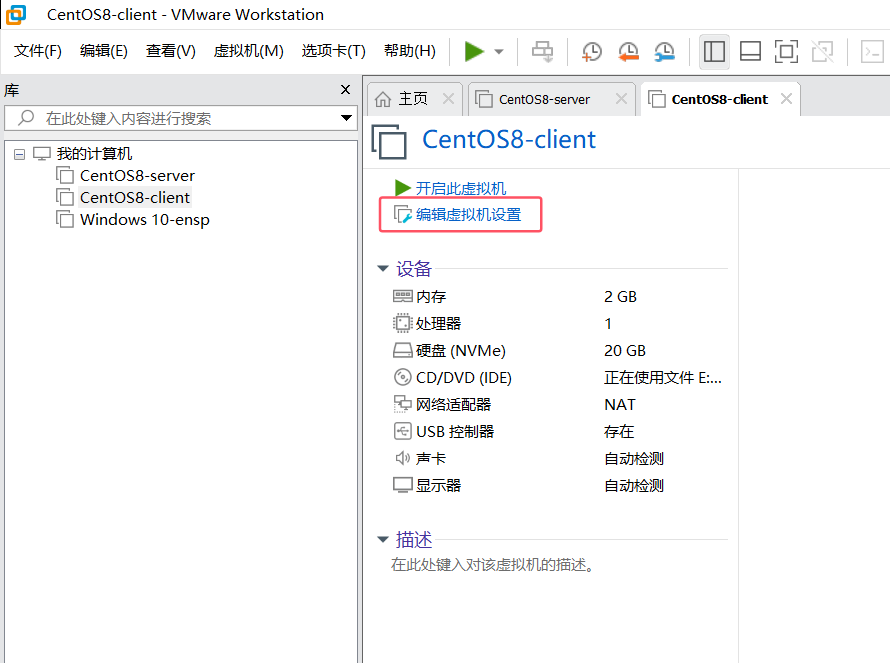Viewport: 890px width, 663px height.
Task: Click the CD/DVD (IDE) disc icon
Action: tap(402, 377)
